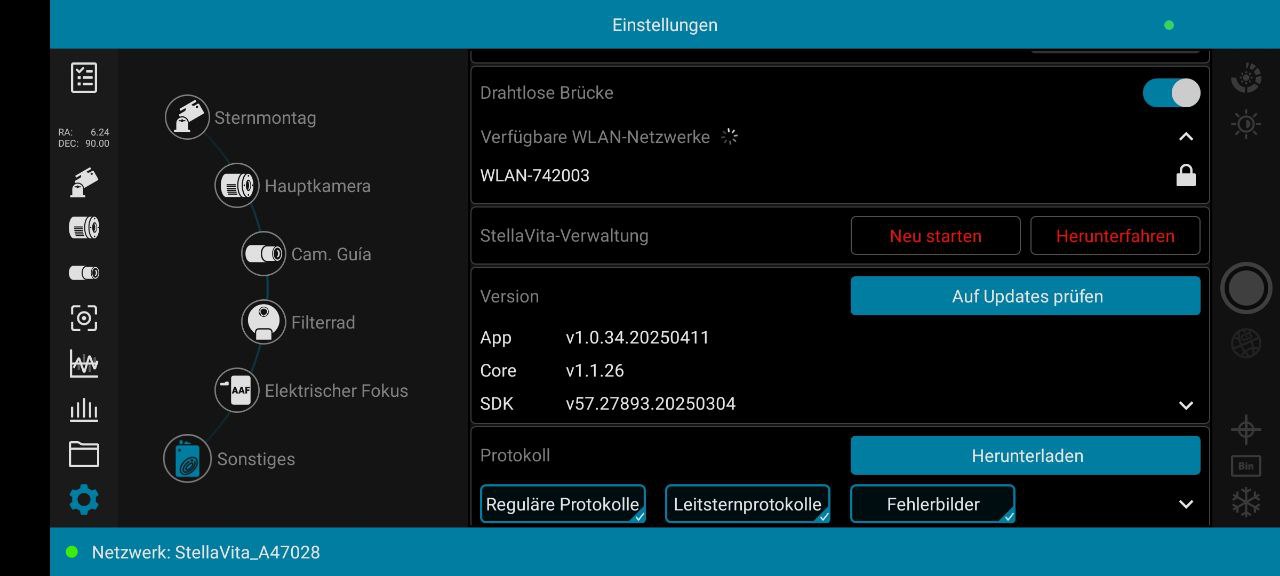Tap the lock icon next to WLAN-742003
The height and width of the screenshot is (576, 1280).
(1186, 175)
